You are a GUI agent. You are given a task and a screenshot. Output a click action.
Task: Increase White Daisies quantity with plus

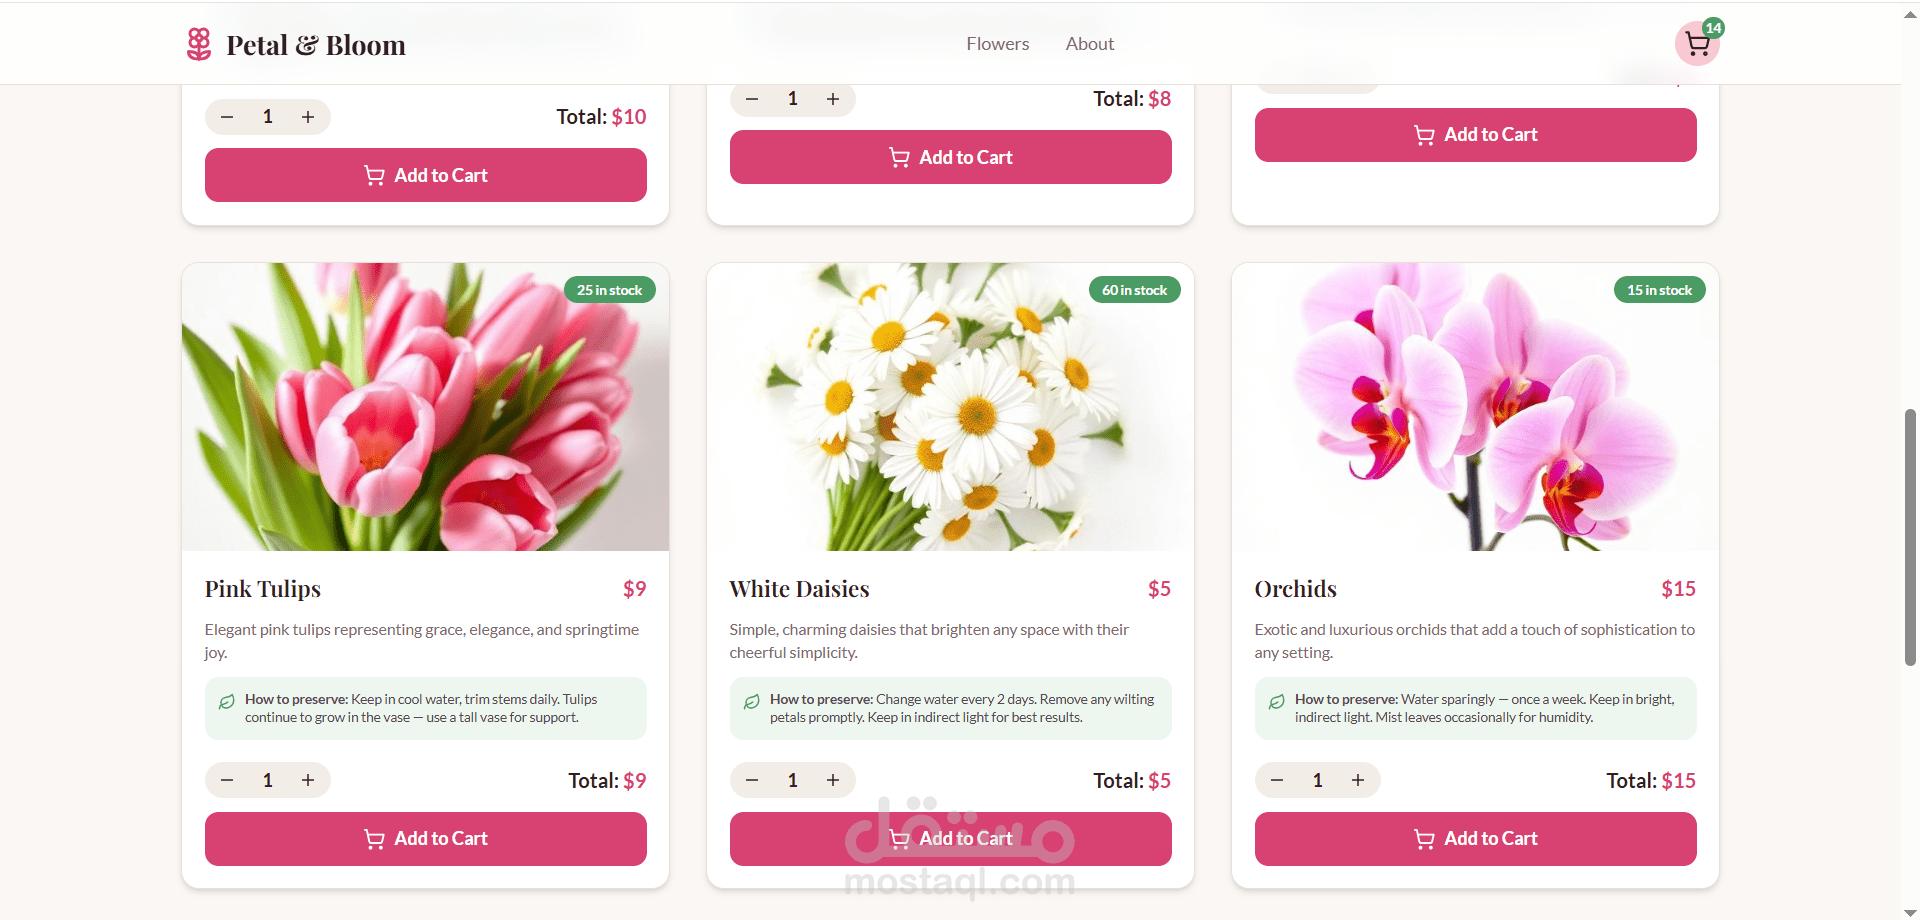[x=833, y=780]
